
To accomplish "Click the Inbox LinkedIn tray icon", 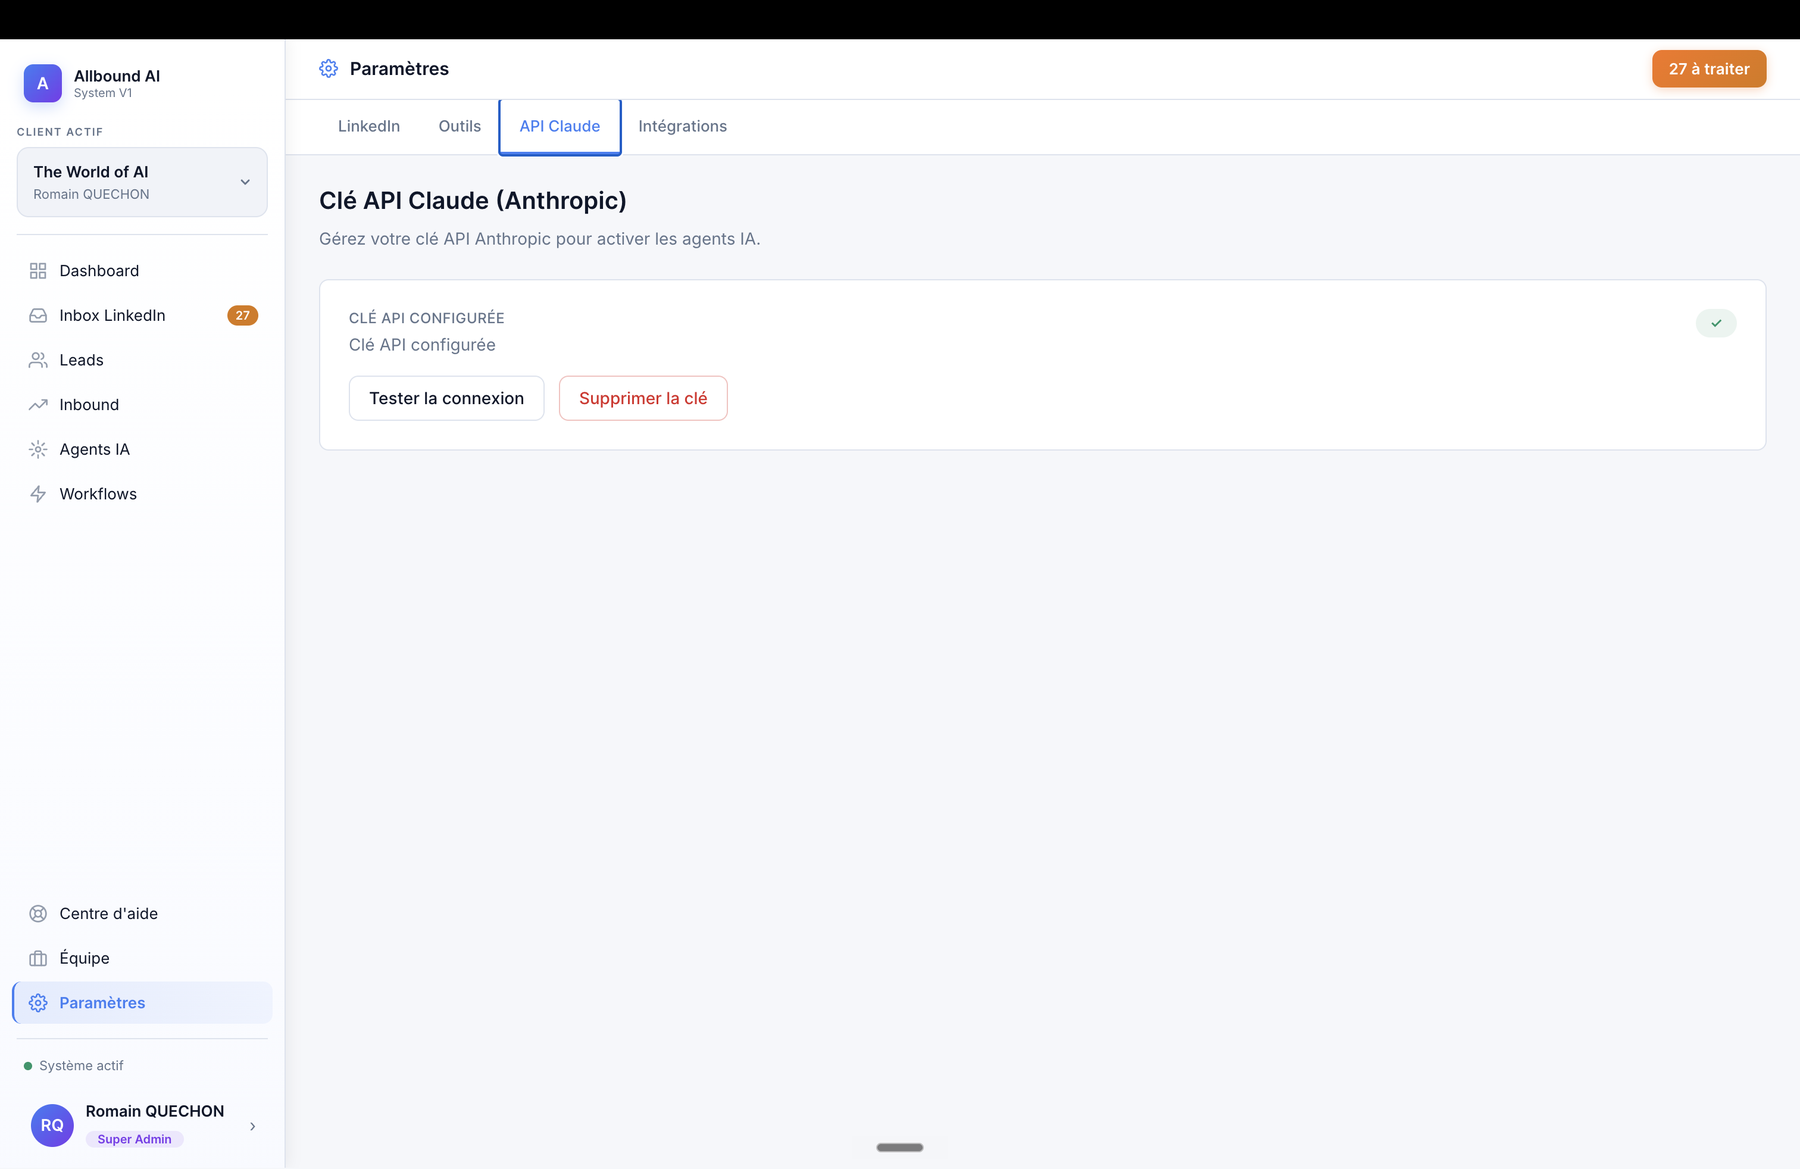I will (x=38, y=316).
